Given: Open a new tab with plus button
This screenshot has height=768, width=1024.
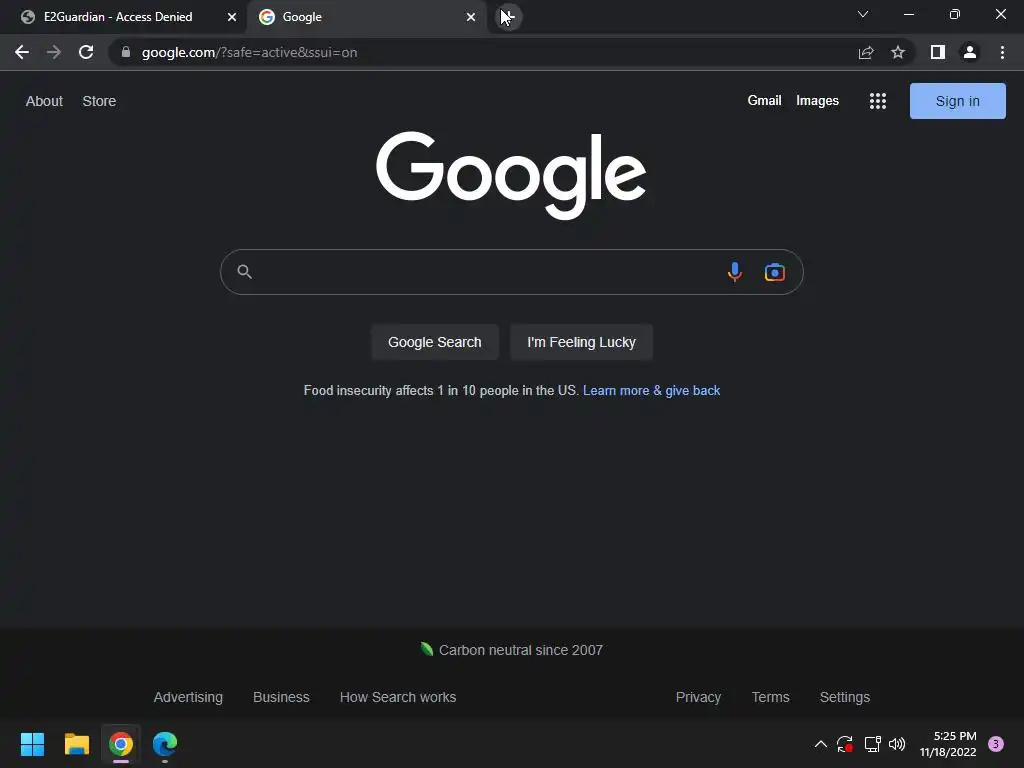Looking at the screenshot, I should [509, 17].
